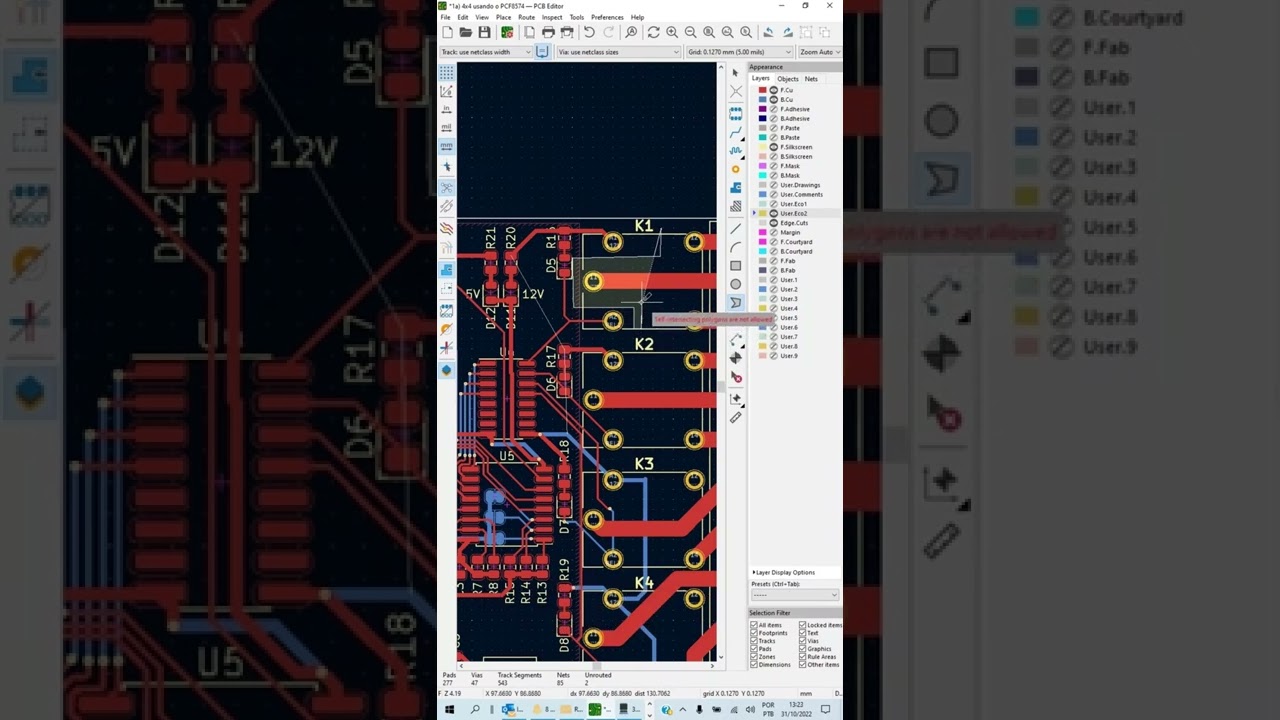The height and width of the screenshot is (720, 1280).
Task: Uncheck Footprints in Selection Filter
Action: [754, 633]
